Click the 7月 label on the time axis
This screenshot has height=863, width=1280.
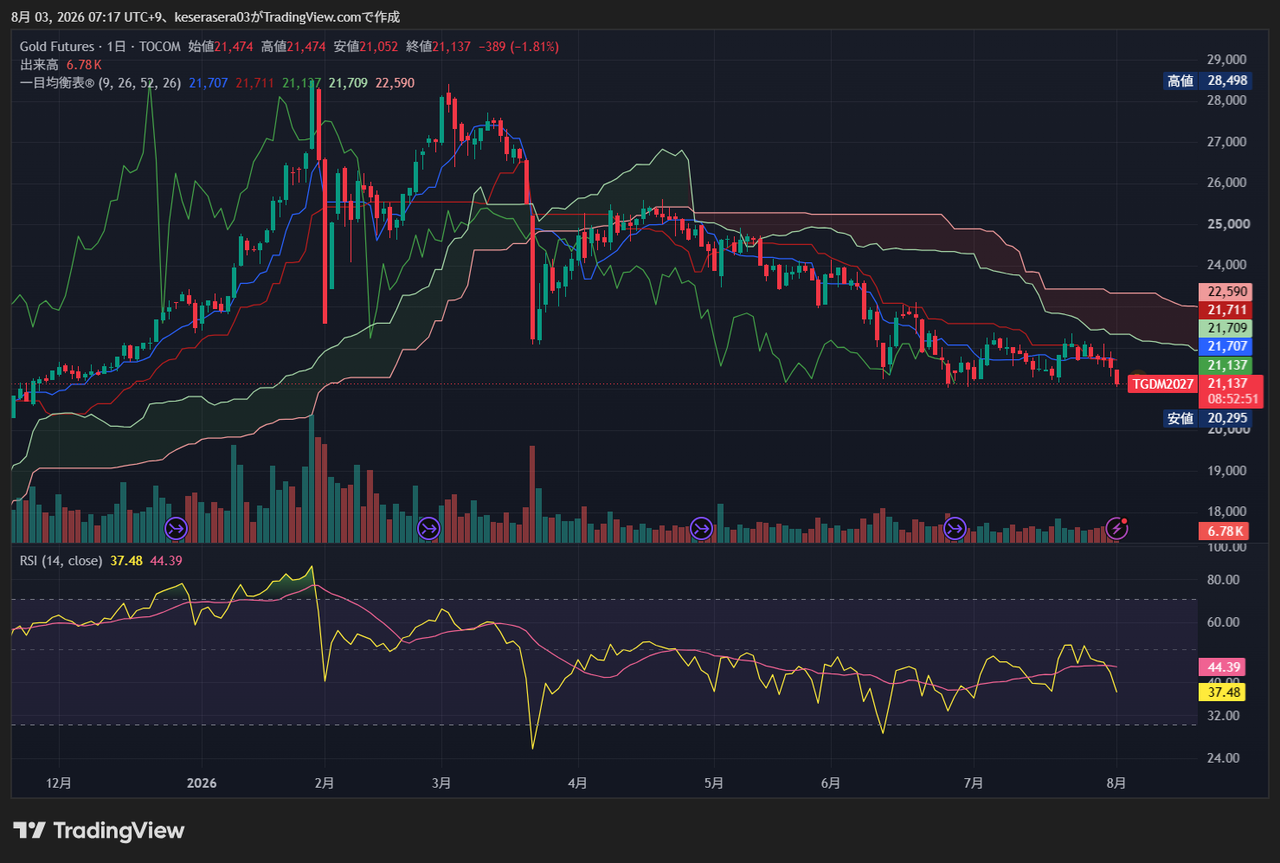coord(972,783)
